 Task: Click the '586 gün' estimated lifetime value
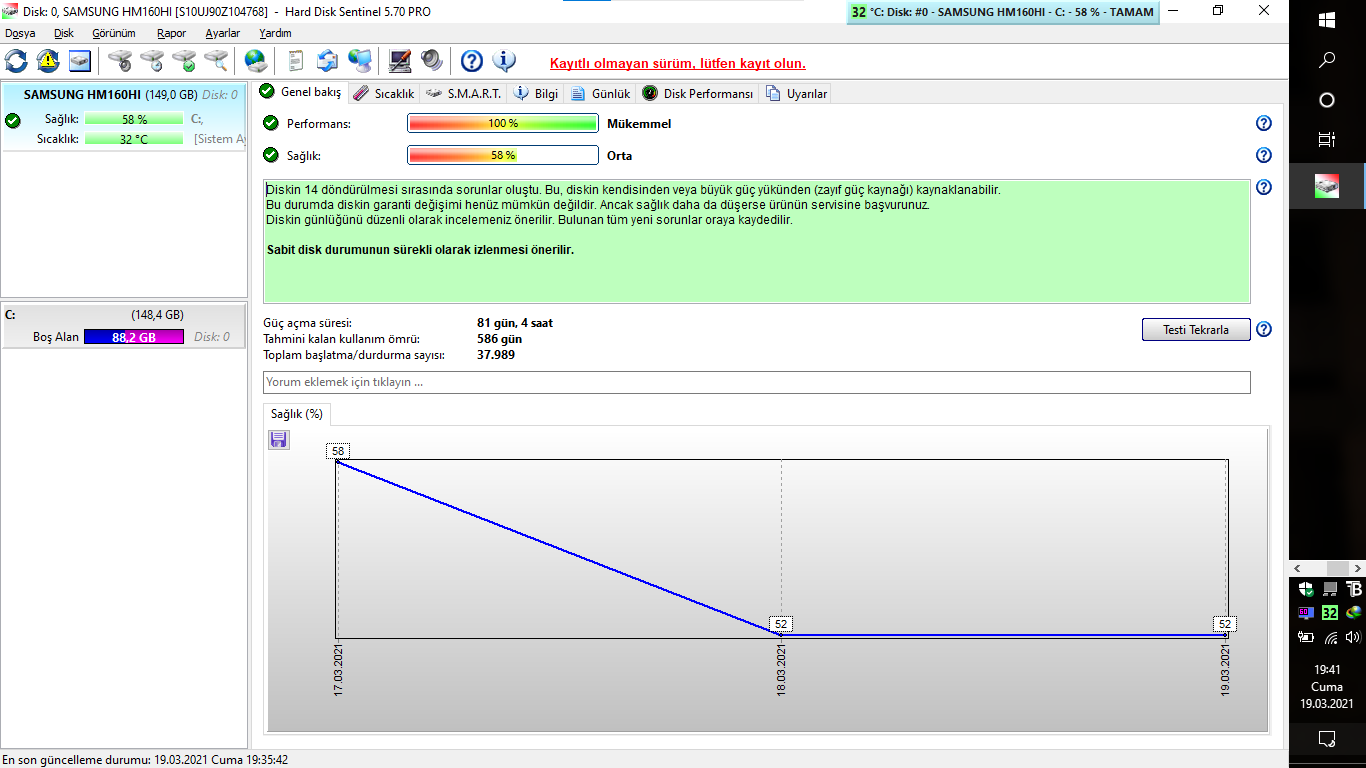coord(500,339)
